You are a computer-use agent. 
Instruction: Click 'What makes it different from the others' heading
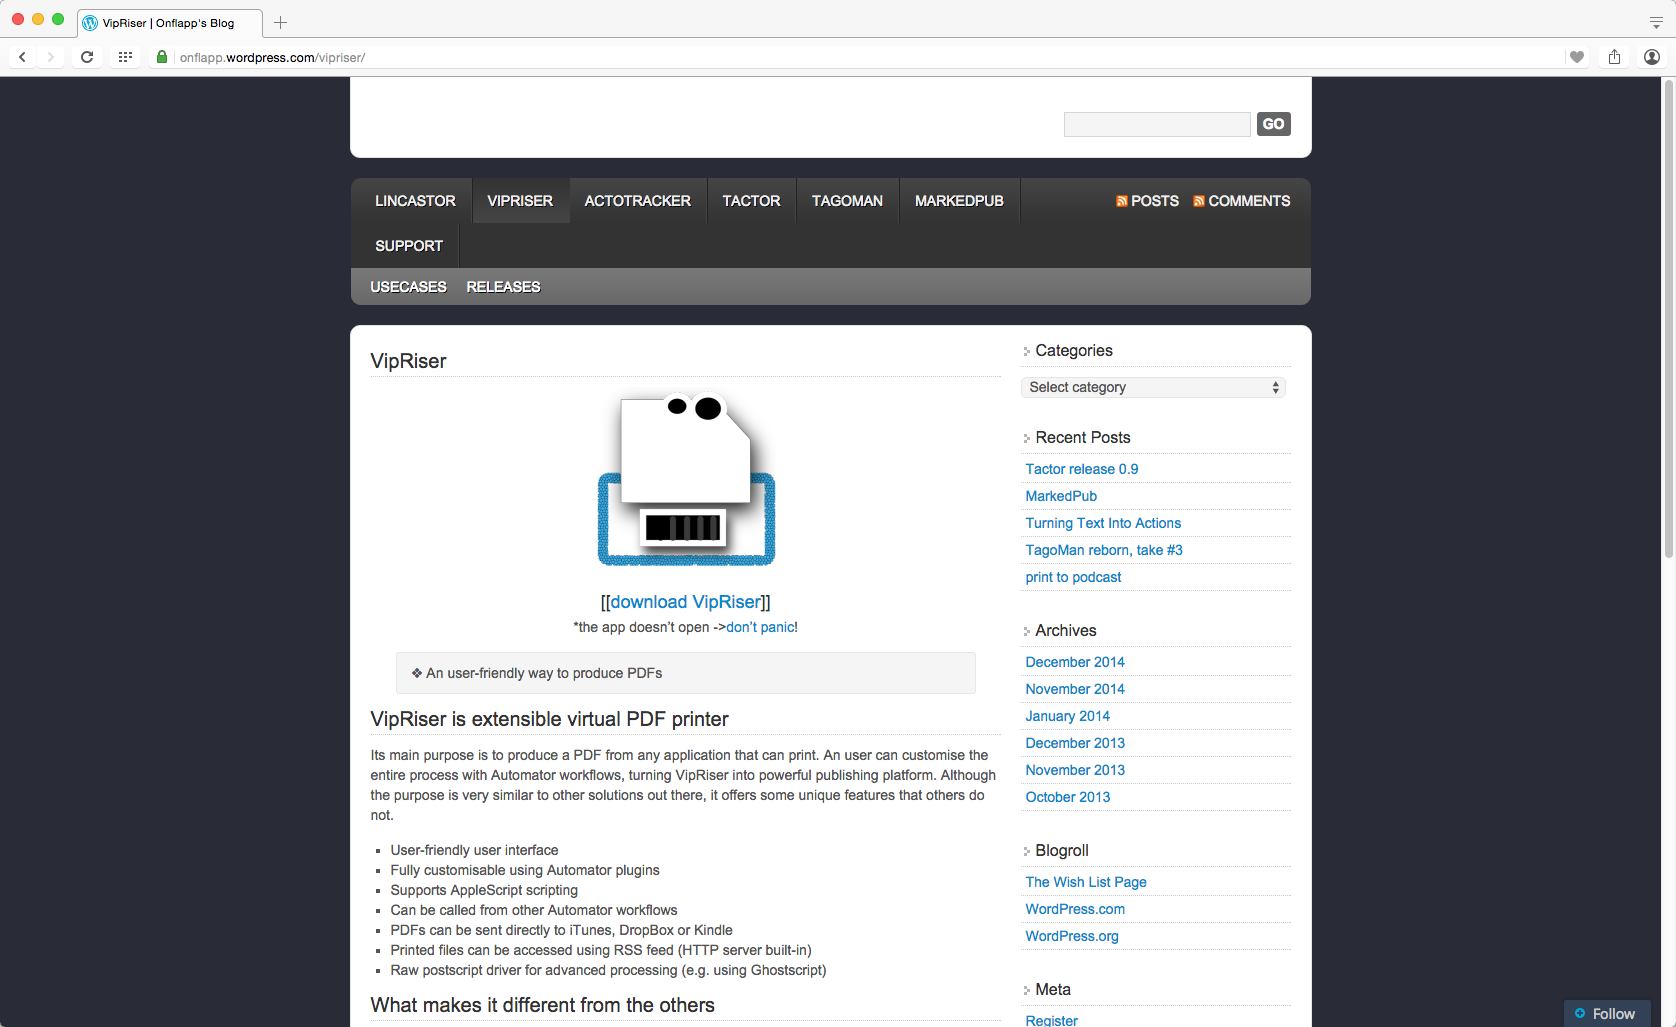pos(542,1005)
